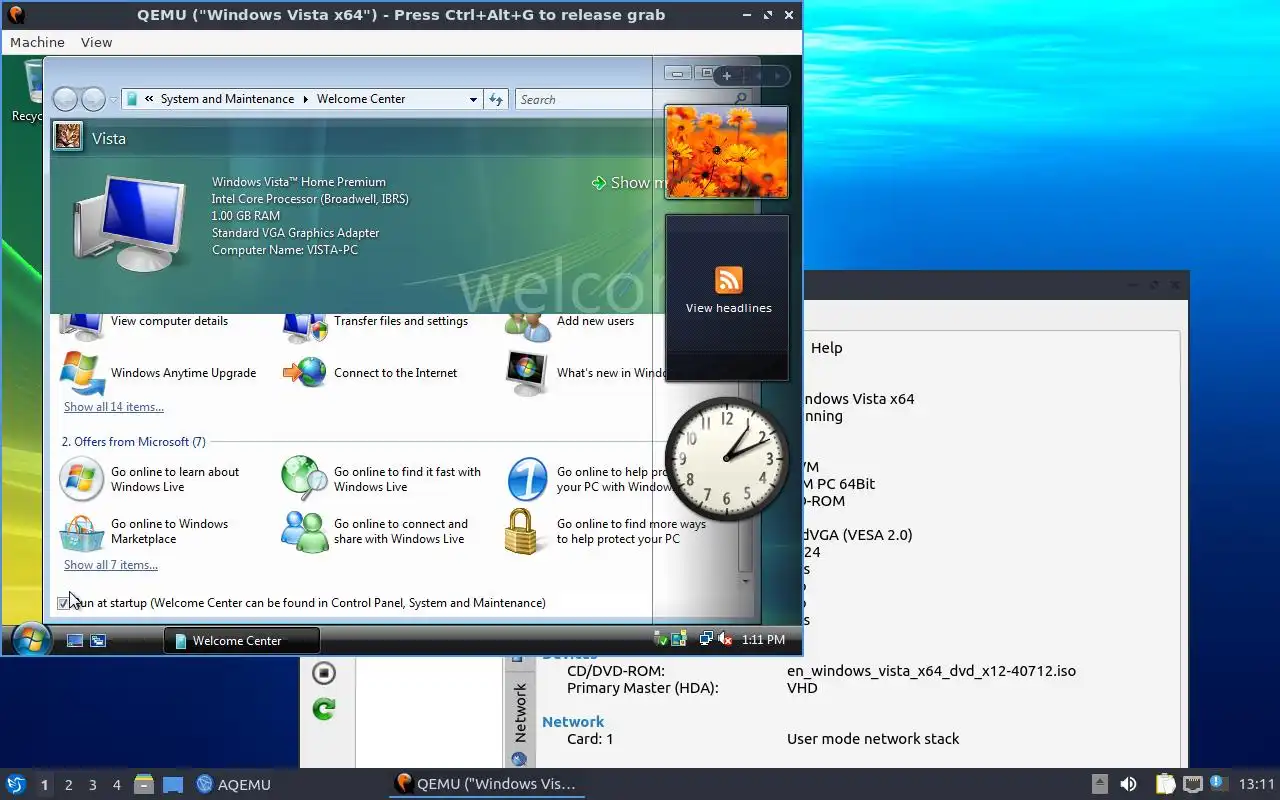Click the QEMU Windows Vista host taskbar button

tap(486, 784)
